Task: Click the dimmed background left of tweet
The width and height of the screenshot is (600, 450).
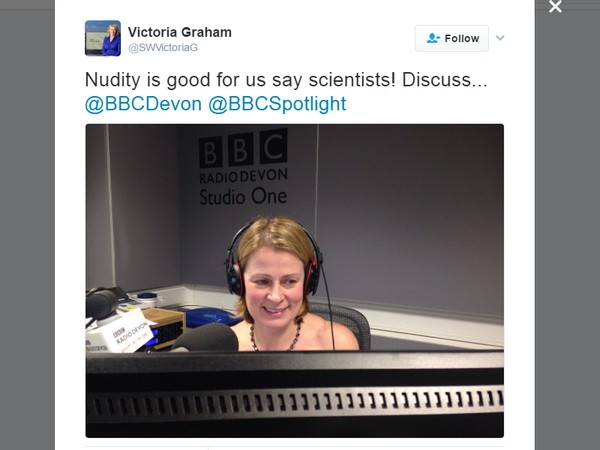Action: pyautogui.click(x=27, y=230)
